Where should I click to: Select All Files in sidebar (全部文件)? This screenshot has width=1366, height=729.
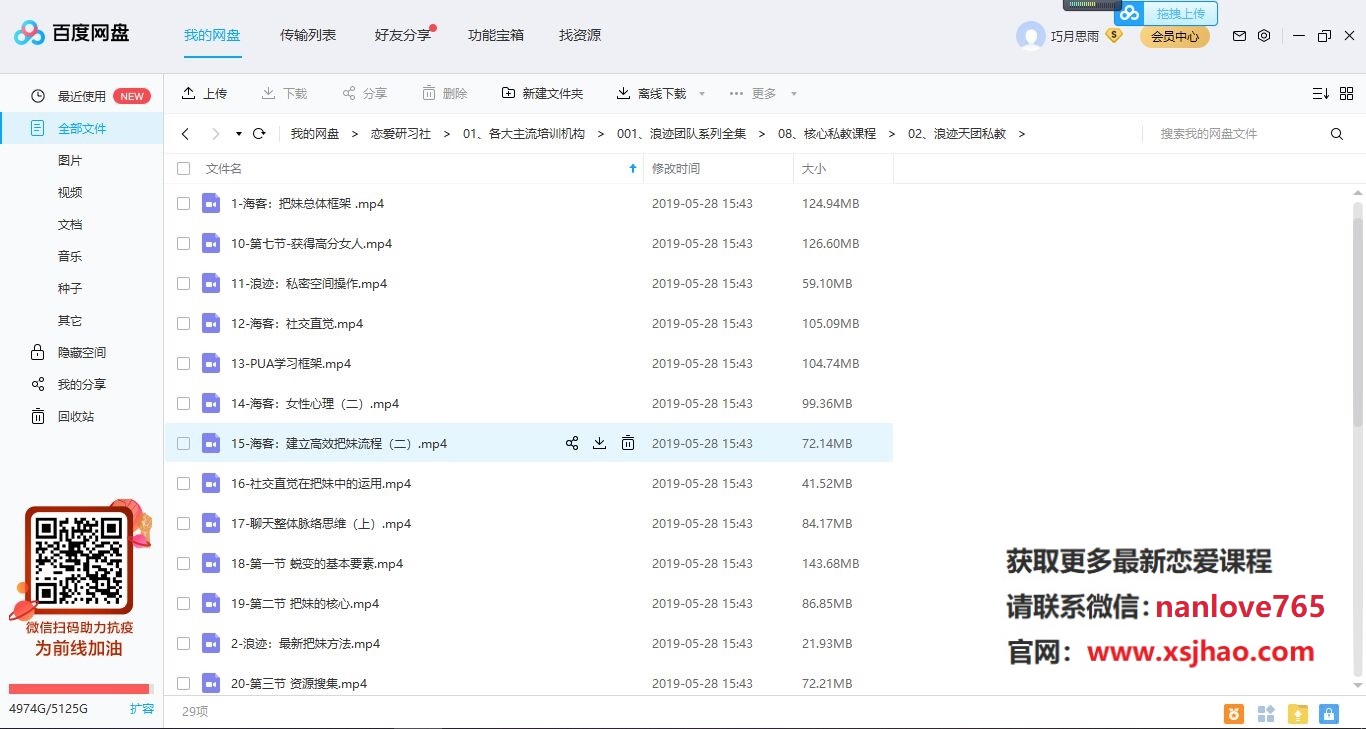click(x=82, y=128)
